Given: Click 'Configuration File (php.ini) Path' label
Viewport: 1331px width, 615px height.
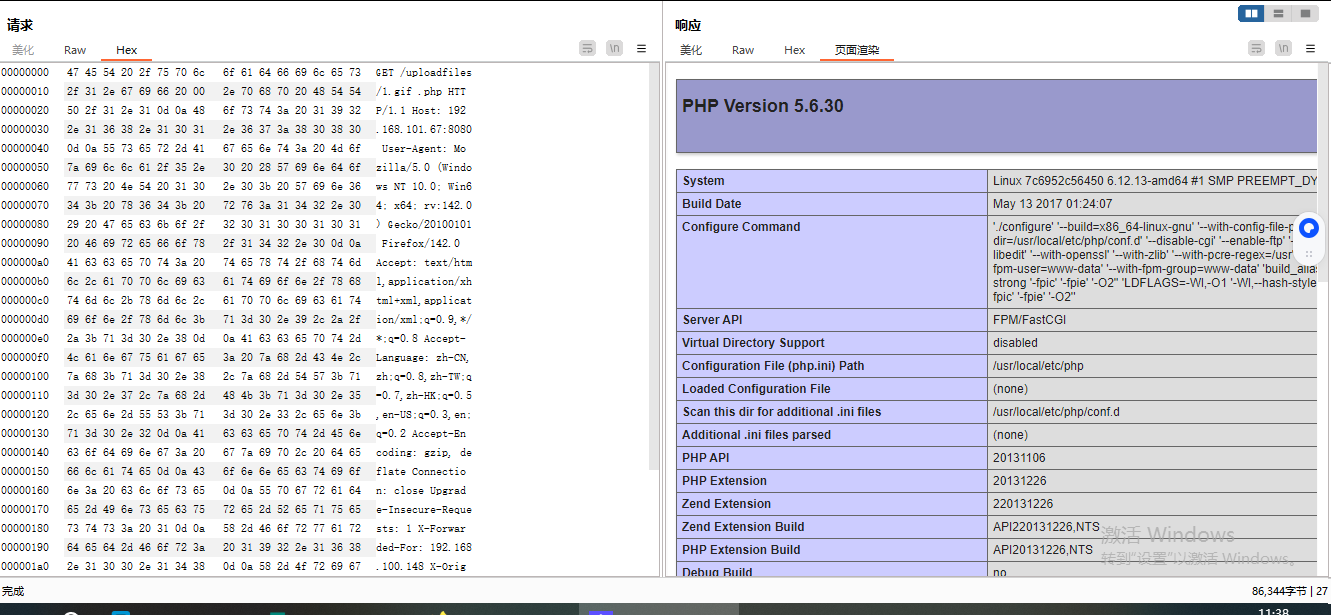Looking at the screenshot, I should click(773, 366).
